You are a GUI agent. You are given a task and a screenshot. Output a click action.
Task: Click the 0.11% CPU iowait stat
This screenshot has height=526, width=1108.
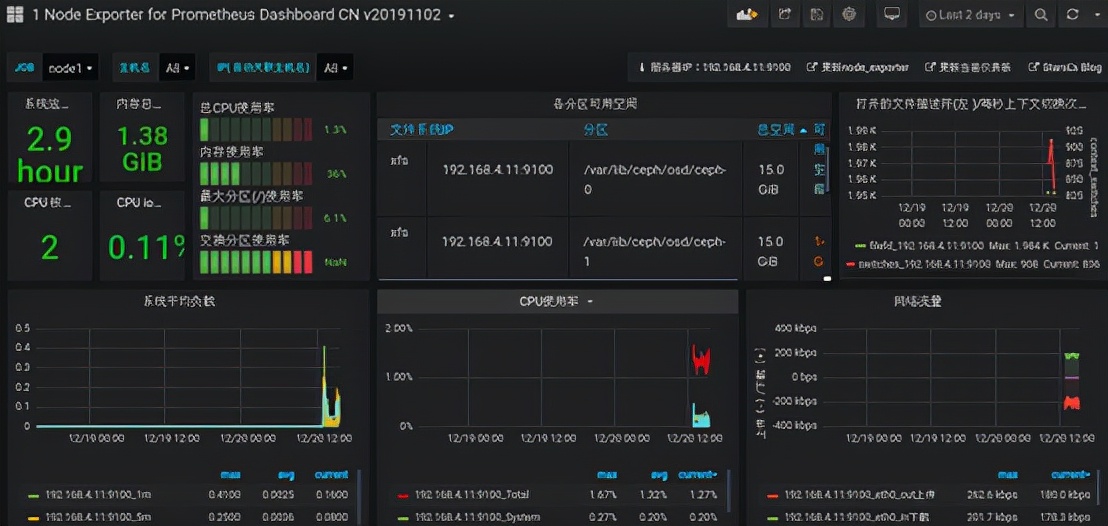(146, 247)
